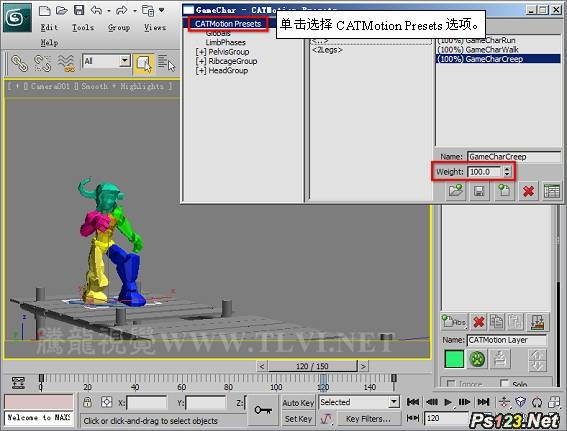The image size is (567, 431).
Task: Click the large Set Keys key button
Action: [x=263, y=410]
